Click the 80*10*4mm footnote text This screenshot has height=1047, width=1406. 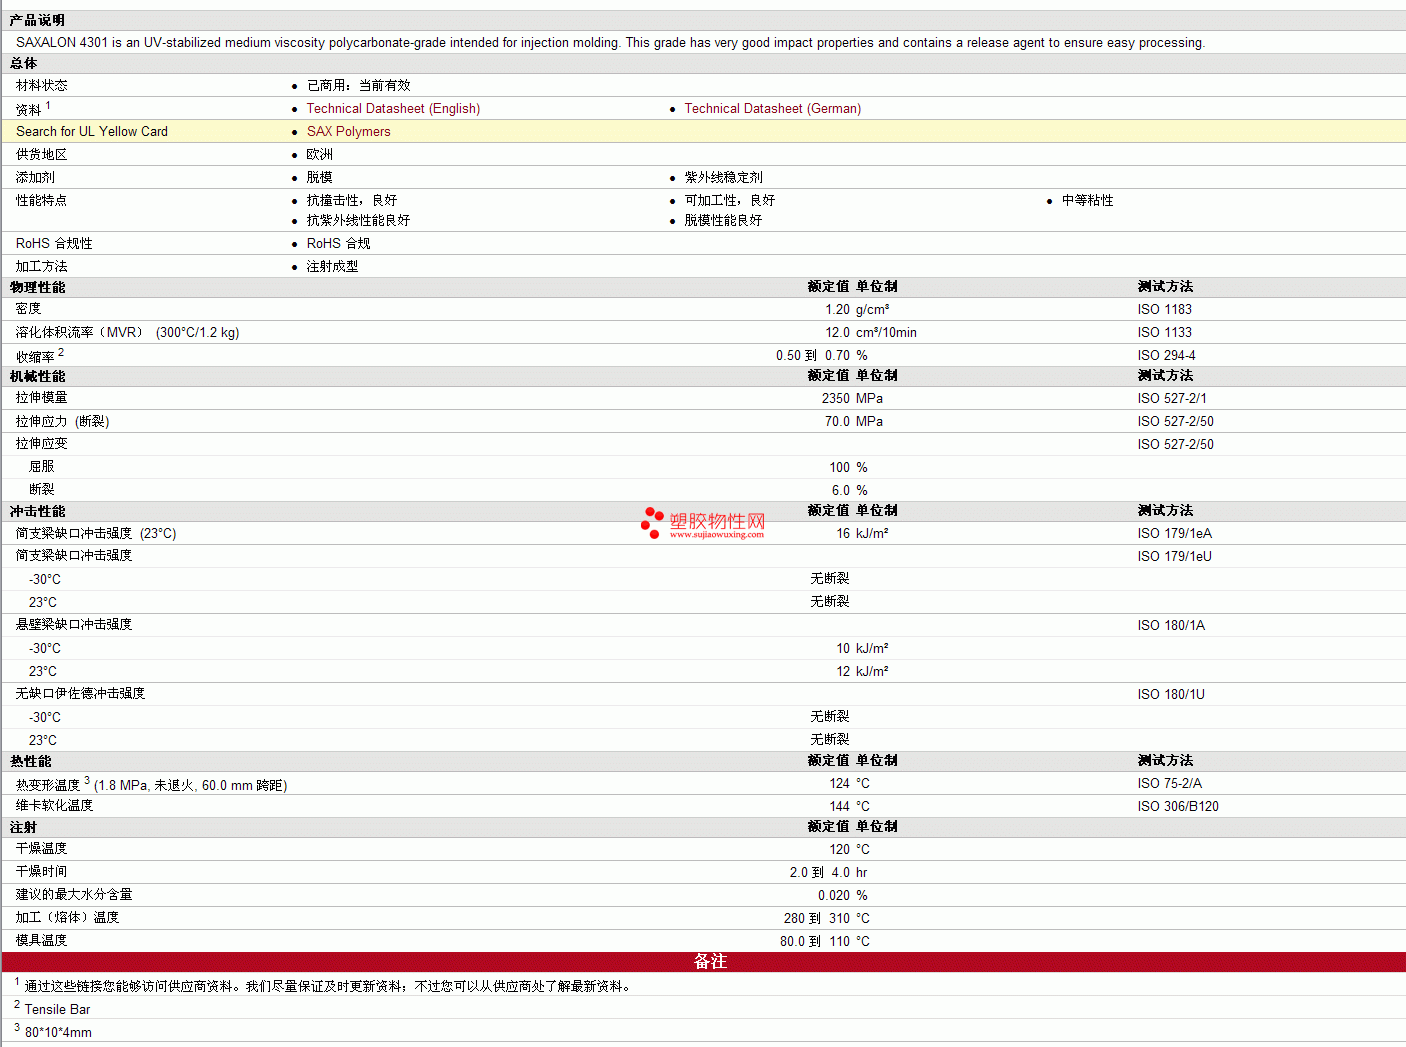point(58,1033)
